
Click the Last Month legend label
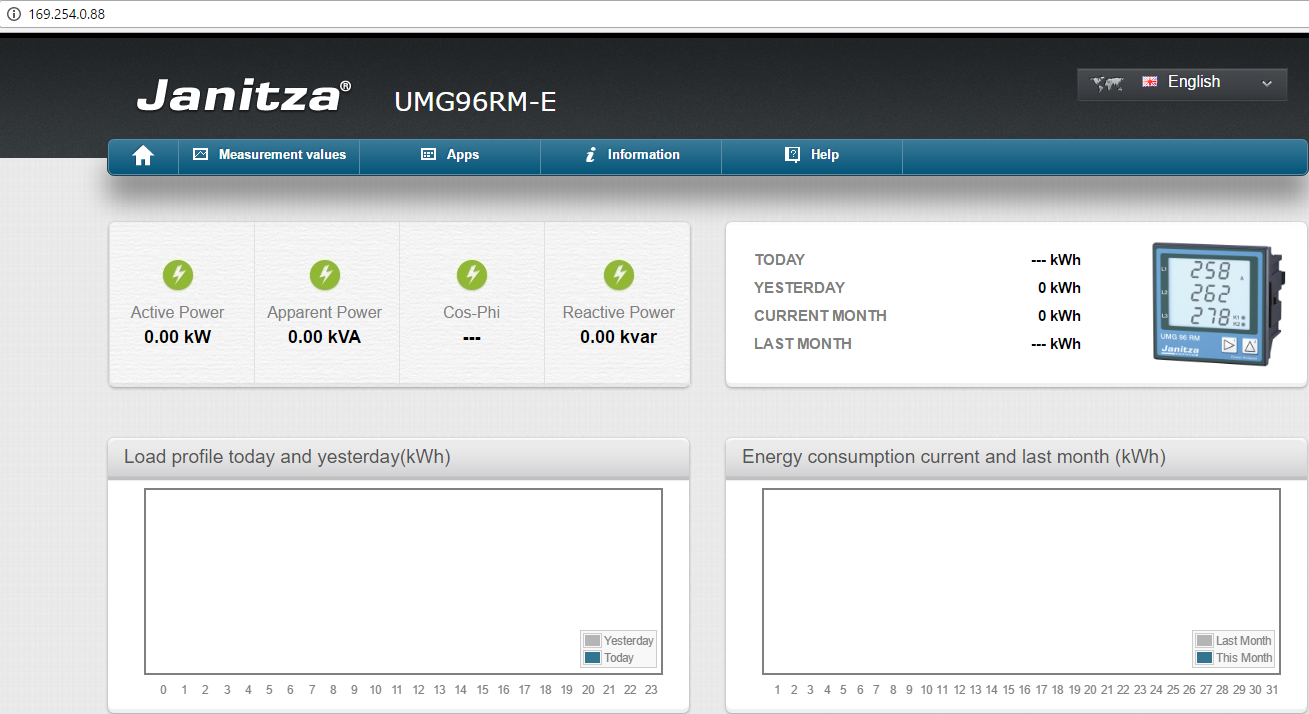coord(1244,641)
